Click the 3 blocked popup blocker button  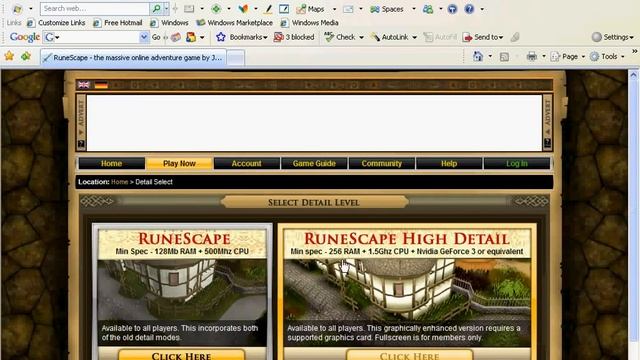click(x=294, y=37)
